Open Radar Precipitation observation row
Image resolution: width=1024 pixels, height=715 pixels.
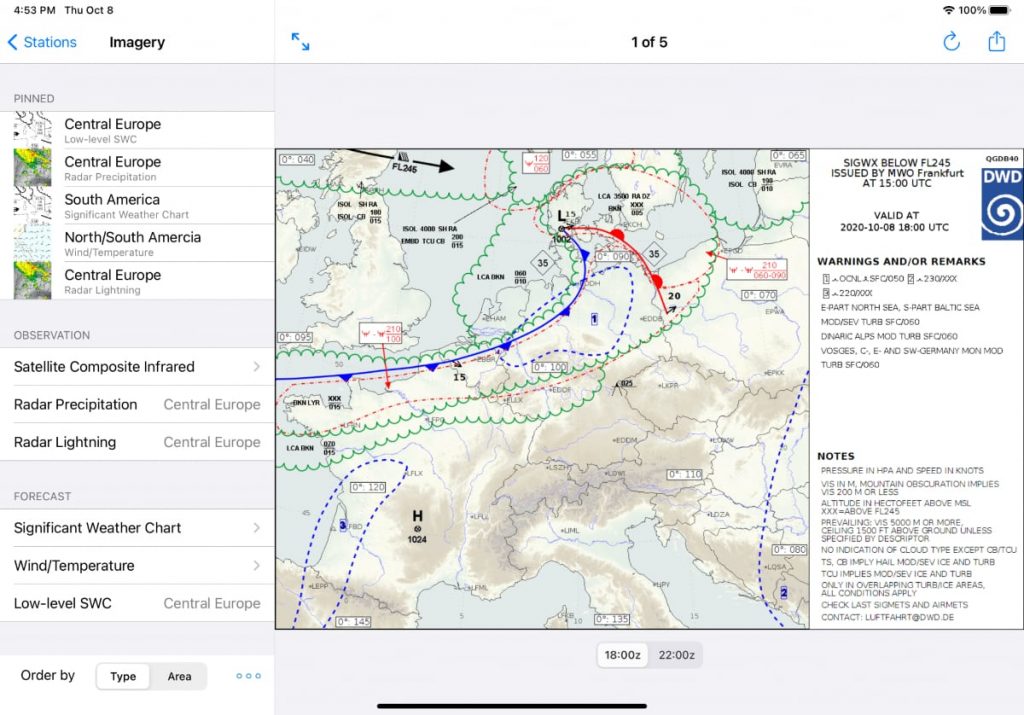click(137, 405)
